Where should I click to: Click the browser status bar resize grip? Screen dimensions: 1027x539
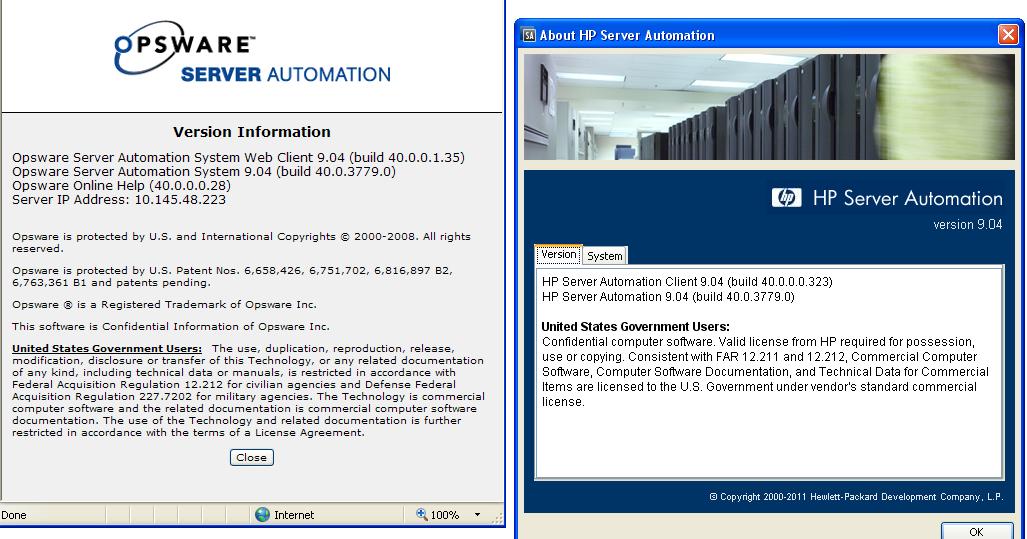[x=498, y=518]
